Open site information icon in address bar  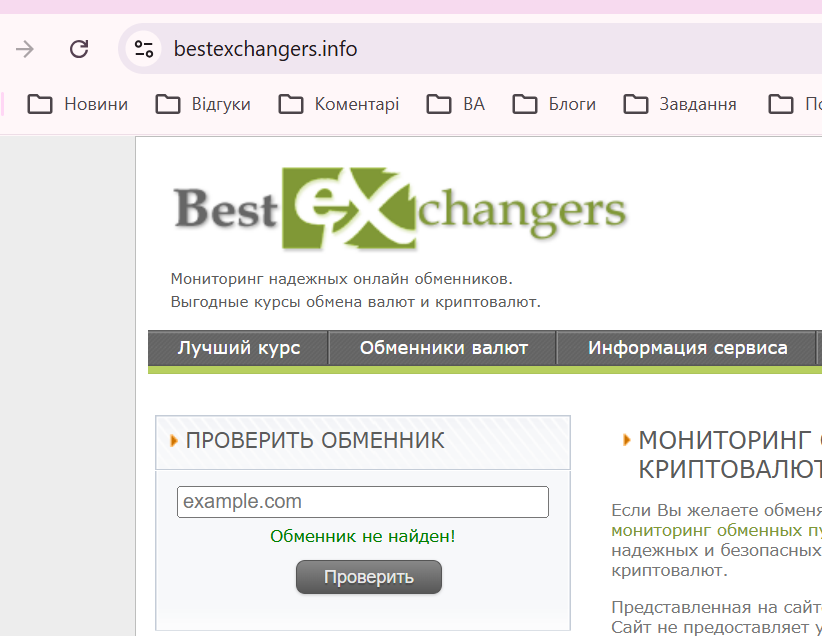click(144, 49)
